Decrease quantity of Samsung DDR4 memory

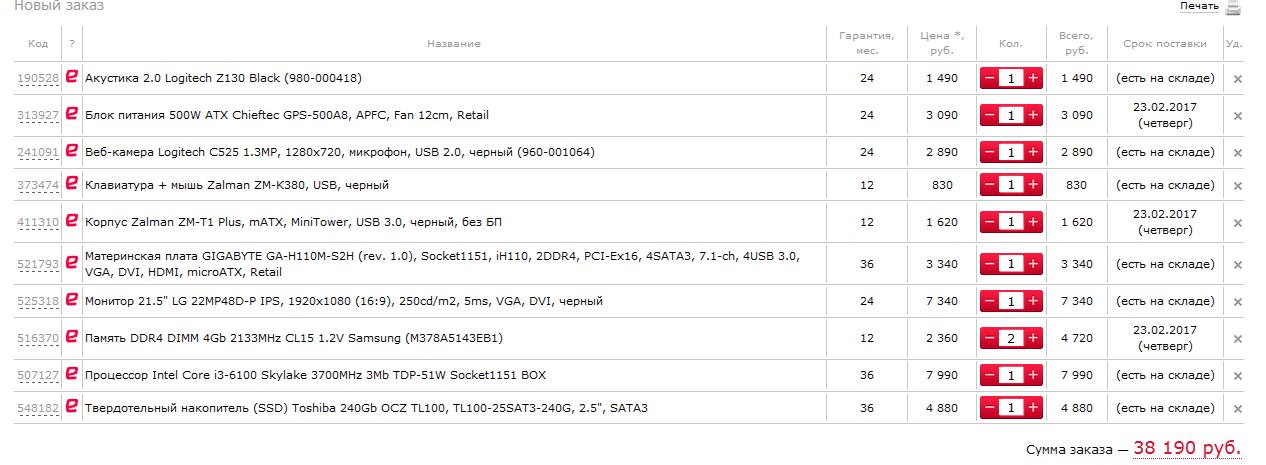989,338
